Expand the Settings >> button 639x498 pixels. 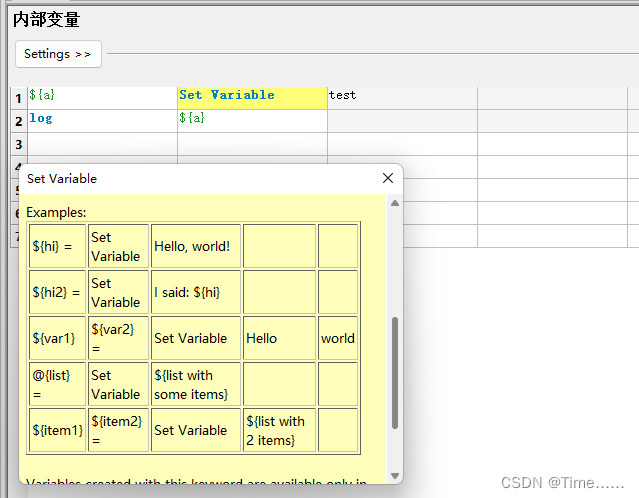(58, 54)
